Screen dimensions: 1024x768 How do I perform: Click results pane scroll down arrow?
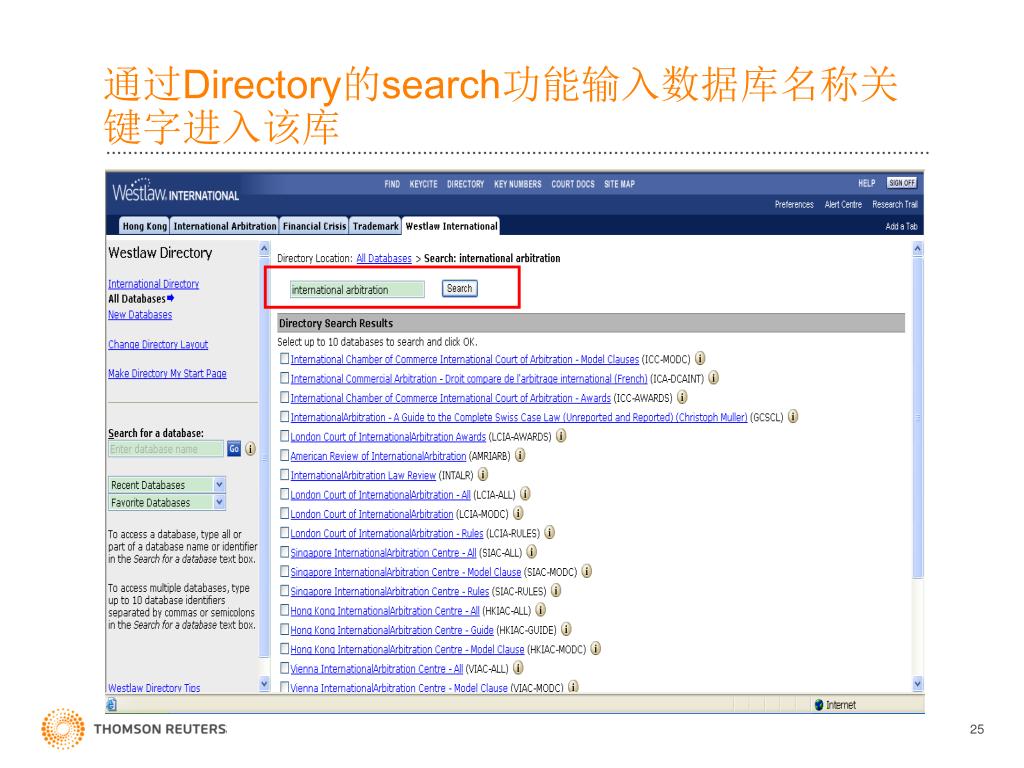[918, 684]
